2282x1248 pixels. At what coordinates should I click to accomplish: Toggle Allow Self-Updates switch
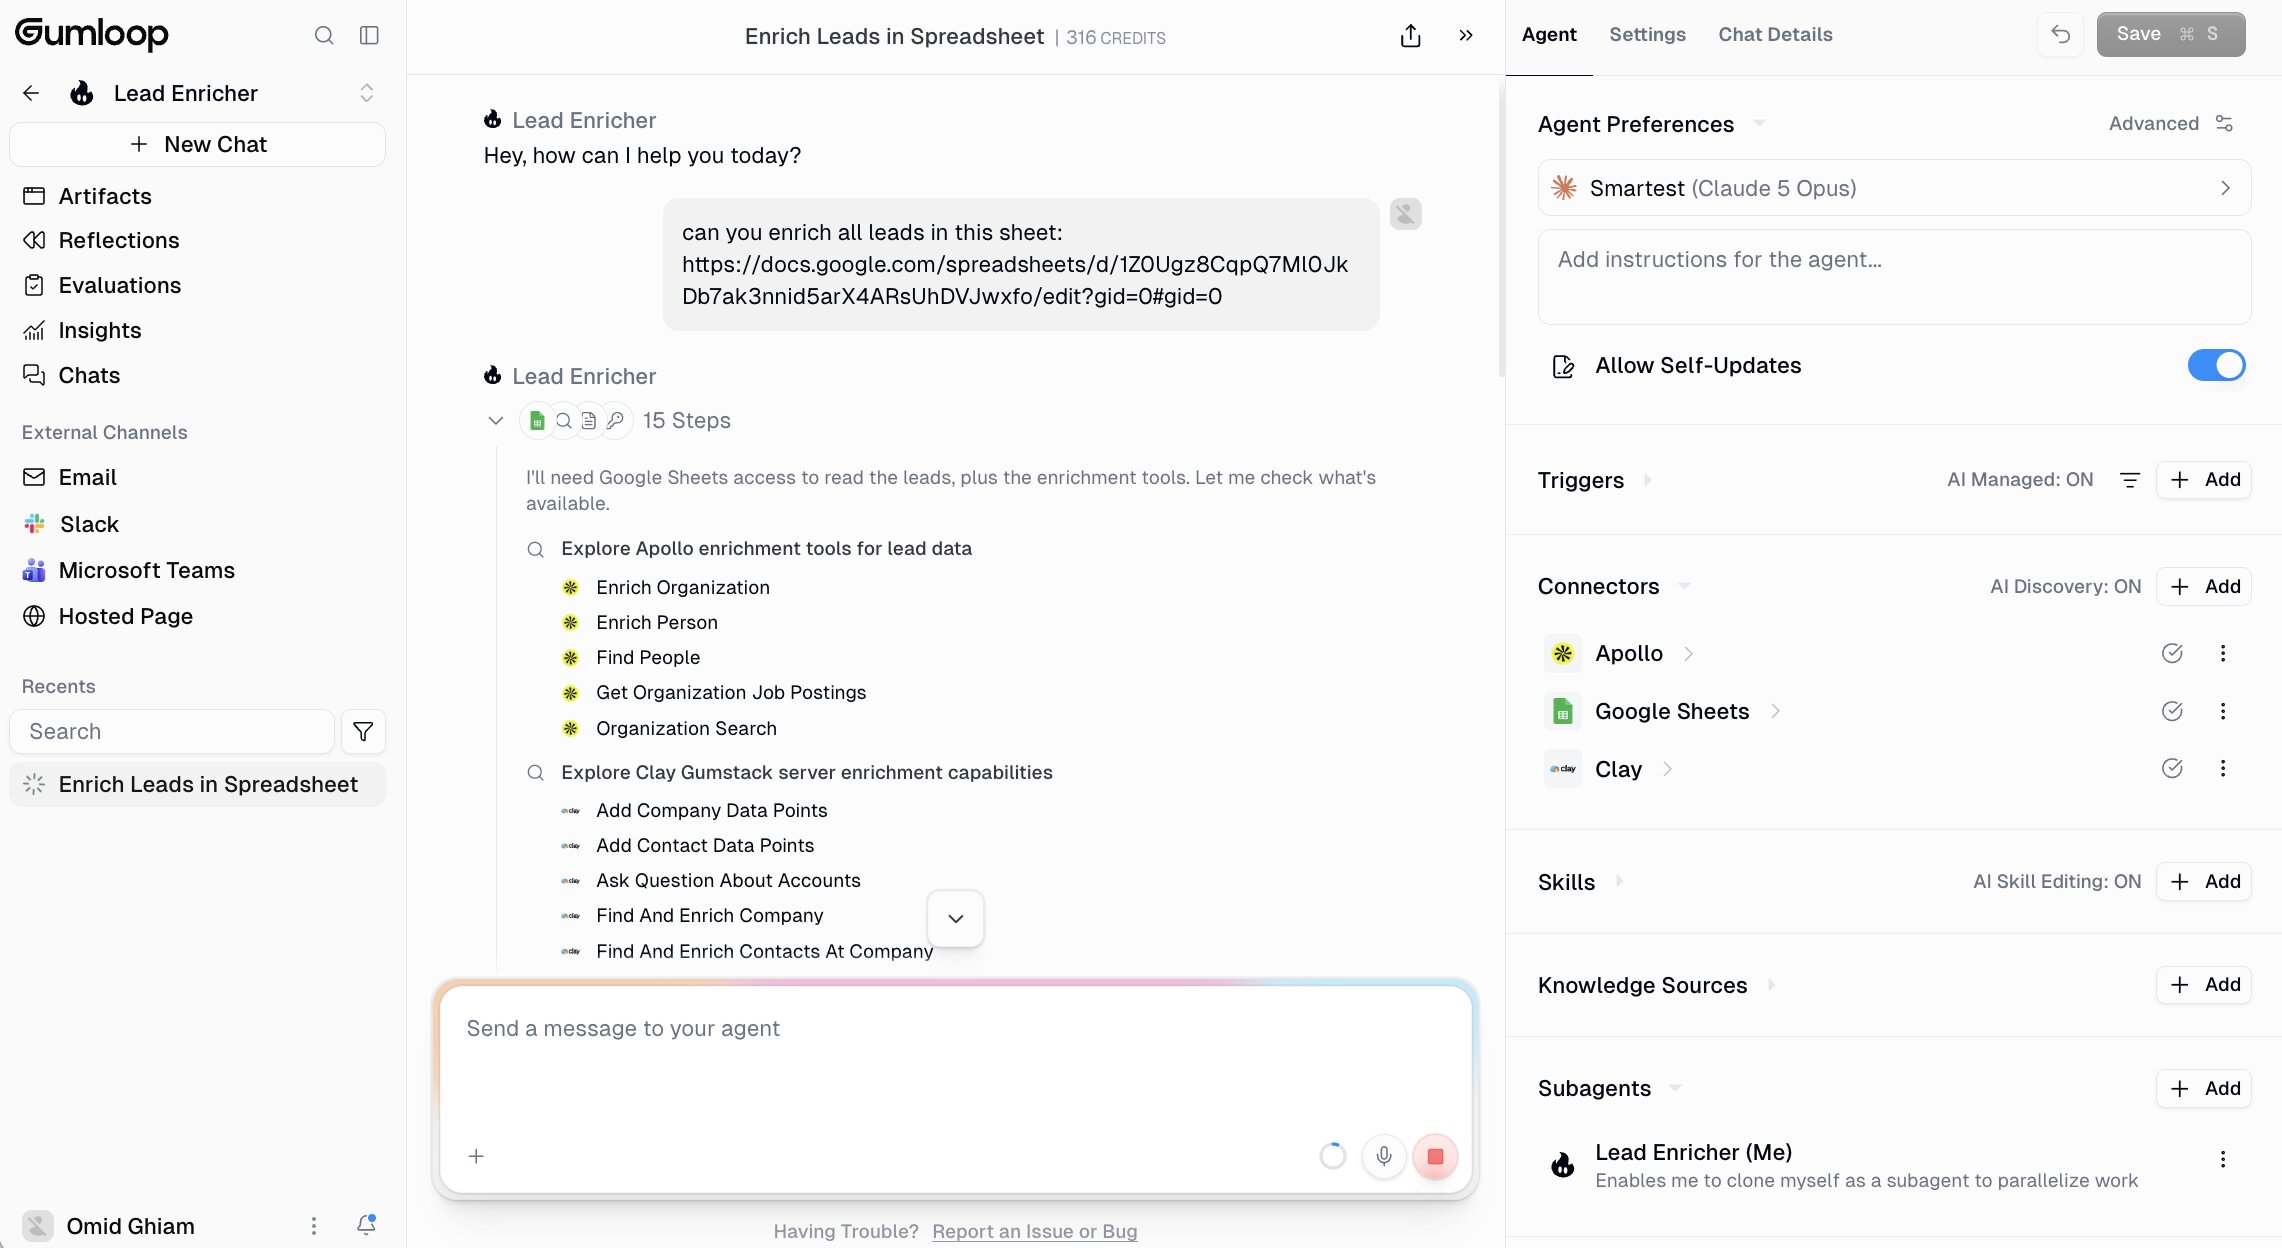tap(2216, 365)
